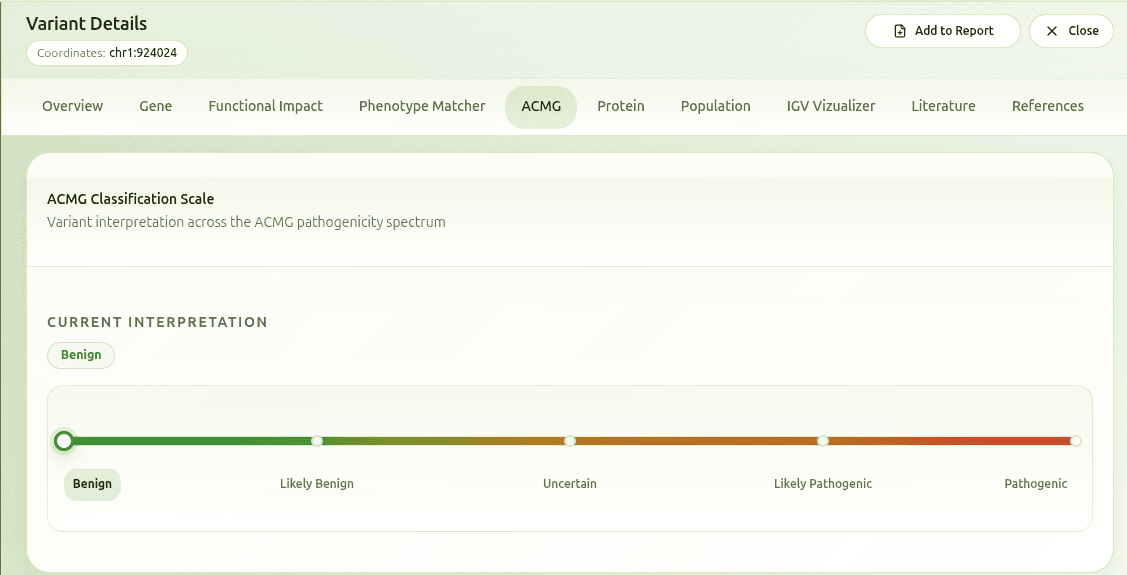Go to the Phenotype Matcher tab
The height and width of the screenshot is (575, 1127).
pyautogui.click(x=422, y=106)
